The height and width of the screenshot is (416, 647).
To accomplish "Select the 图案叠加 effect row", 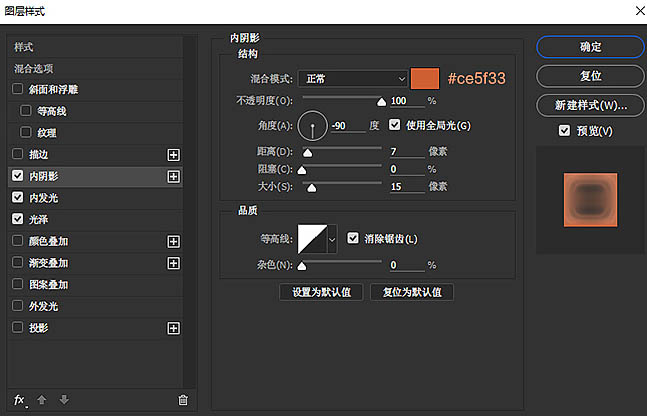I will pos(95,284).
